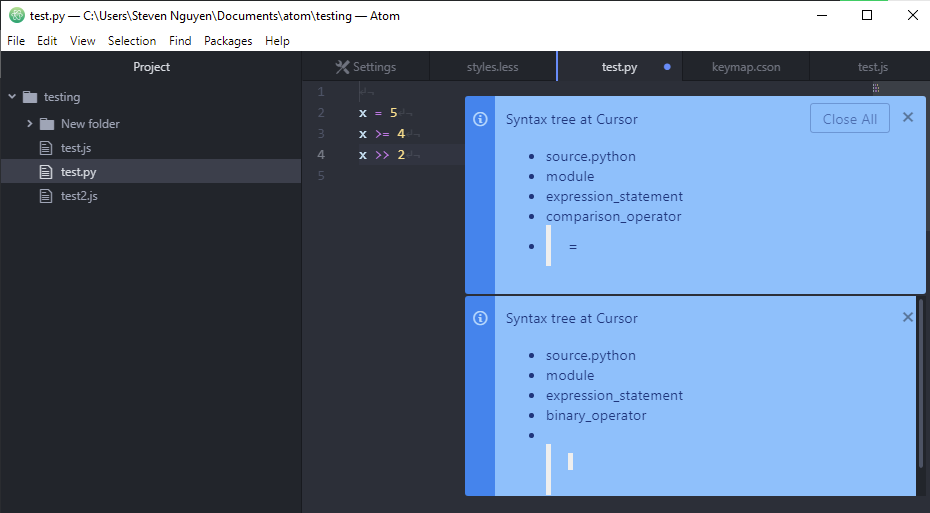Click info icon of second notification

tap(480, 318)
